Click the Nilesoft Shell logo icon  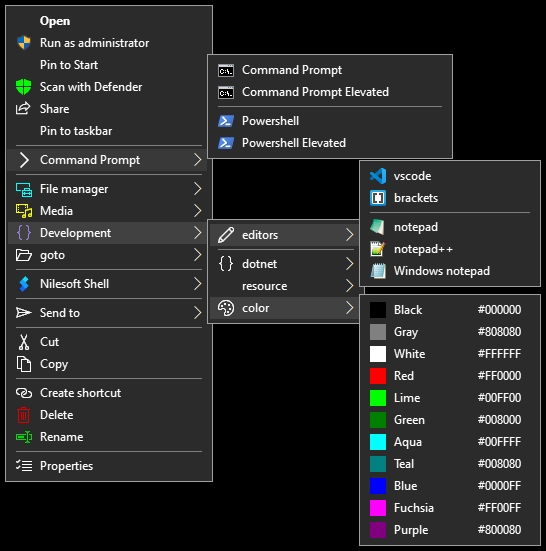24,284
